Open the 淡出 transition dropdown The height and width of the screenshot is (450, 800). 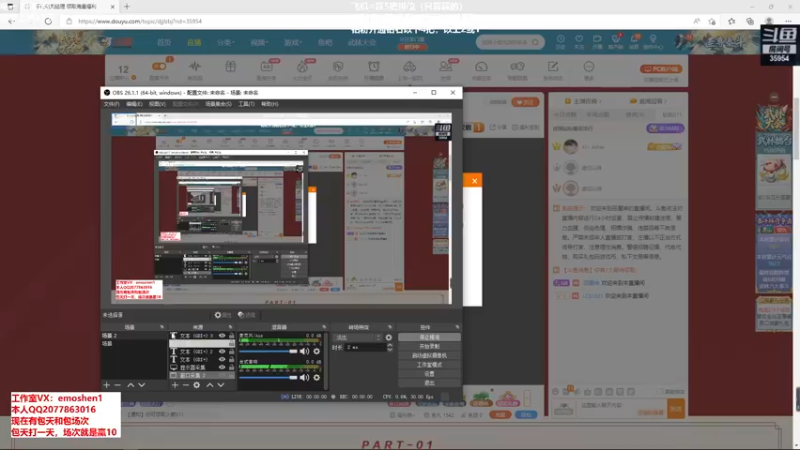tap(357, 337)
